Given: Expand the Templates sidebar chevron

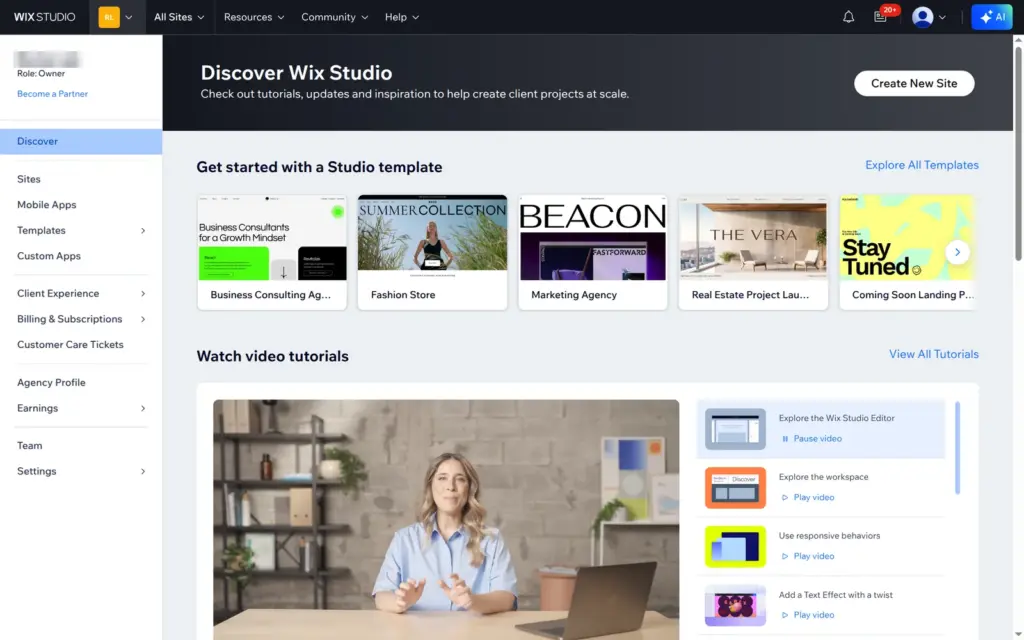Looking at the screenshot, I should (143, 231).
